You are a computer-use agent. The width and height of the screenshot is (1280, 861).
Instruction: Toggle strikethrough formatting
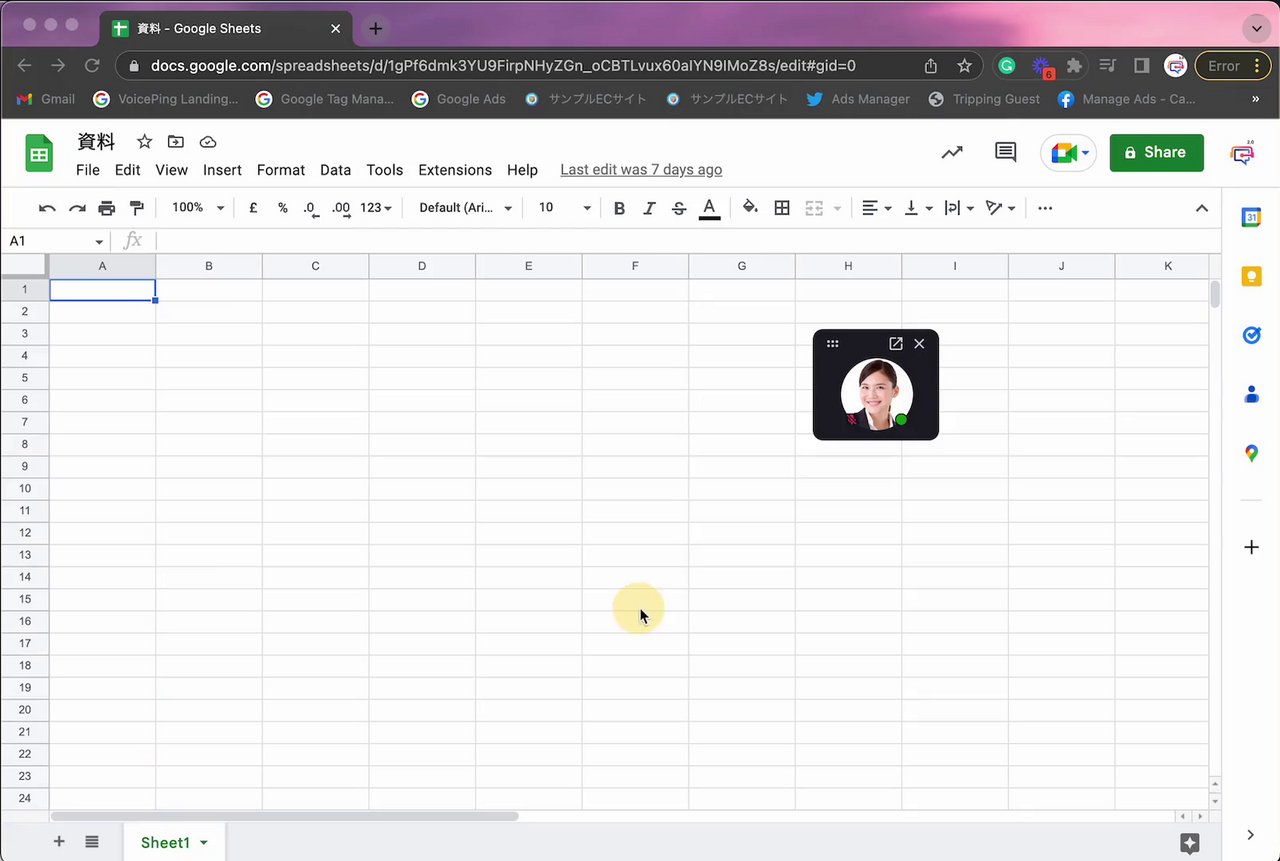pyautogui.click(x=679, y=208)
